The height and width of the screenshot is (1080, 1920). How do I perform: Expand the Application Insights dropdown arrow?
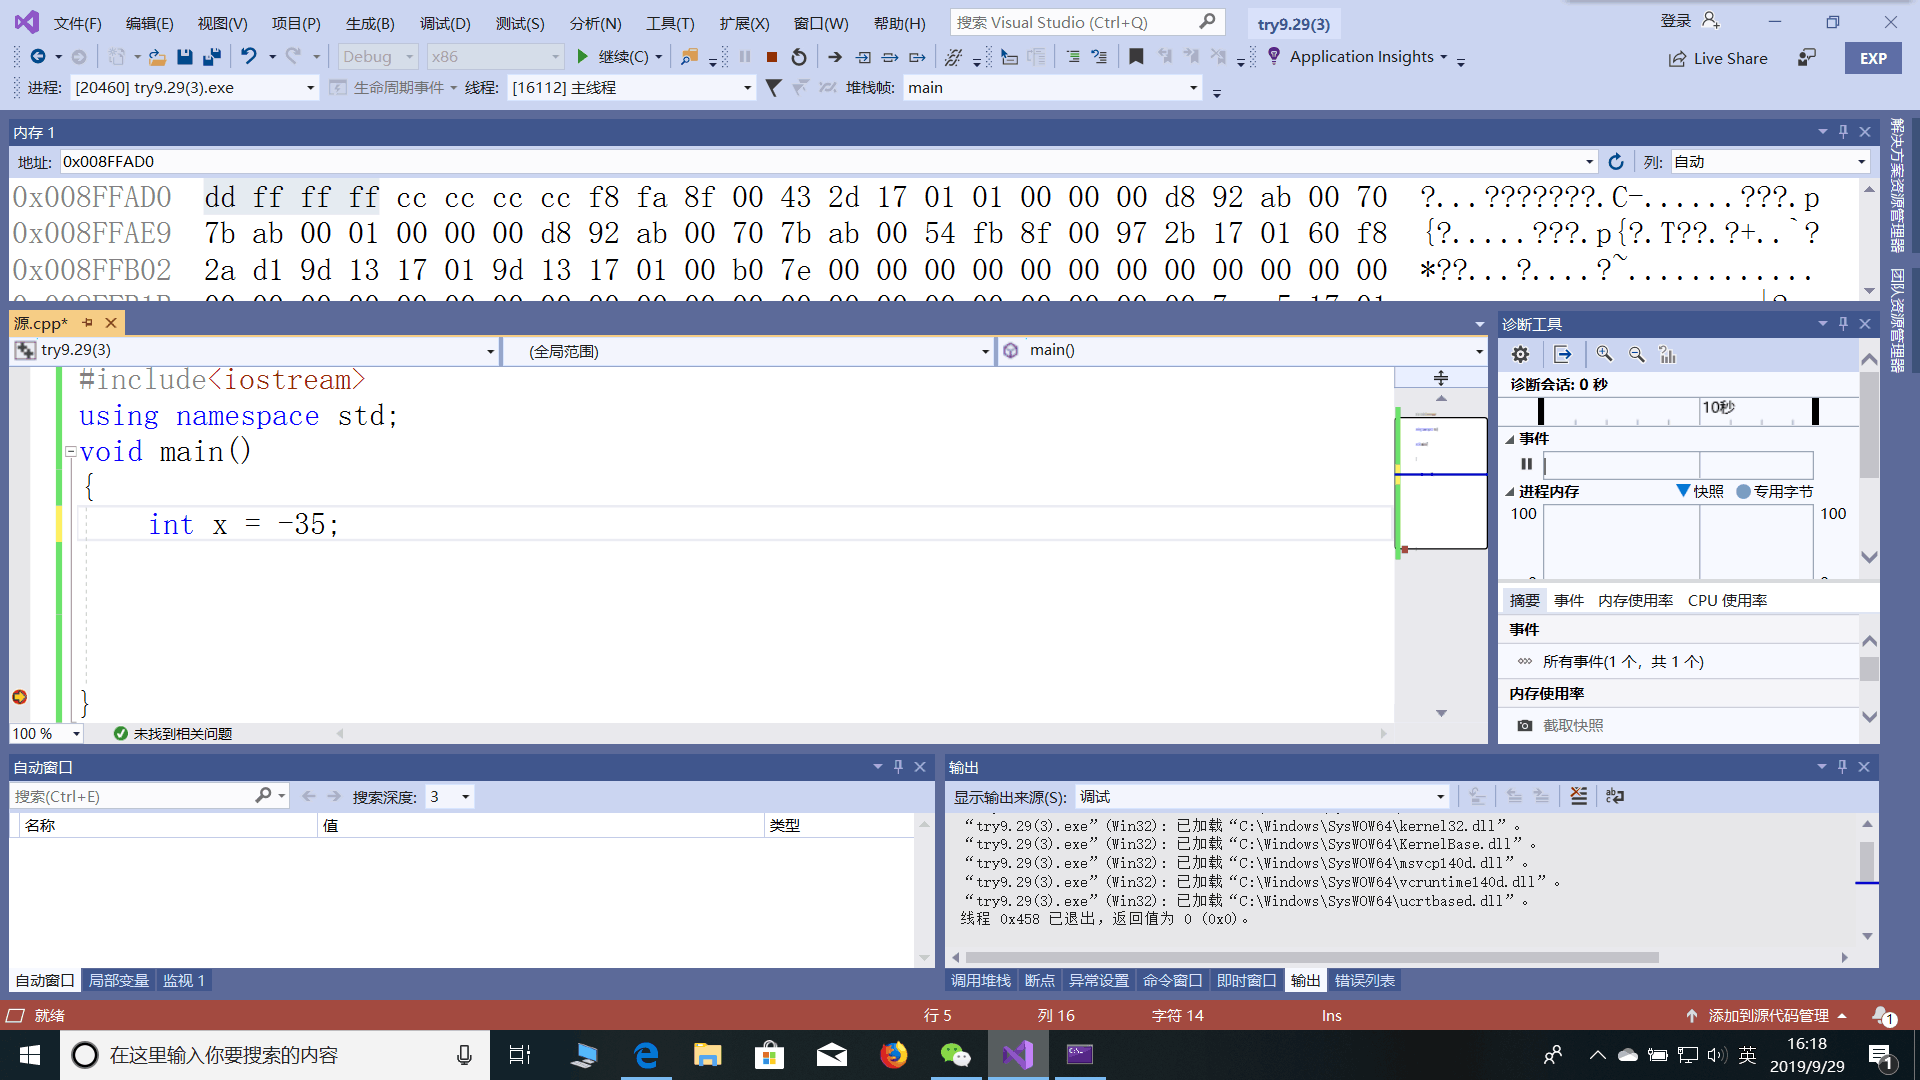1444,57
